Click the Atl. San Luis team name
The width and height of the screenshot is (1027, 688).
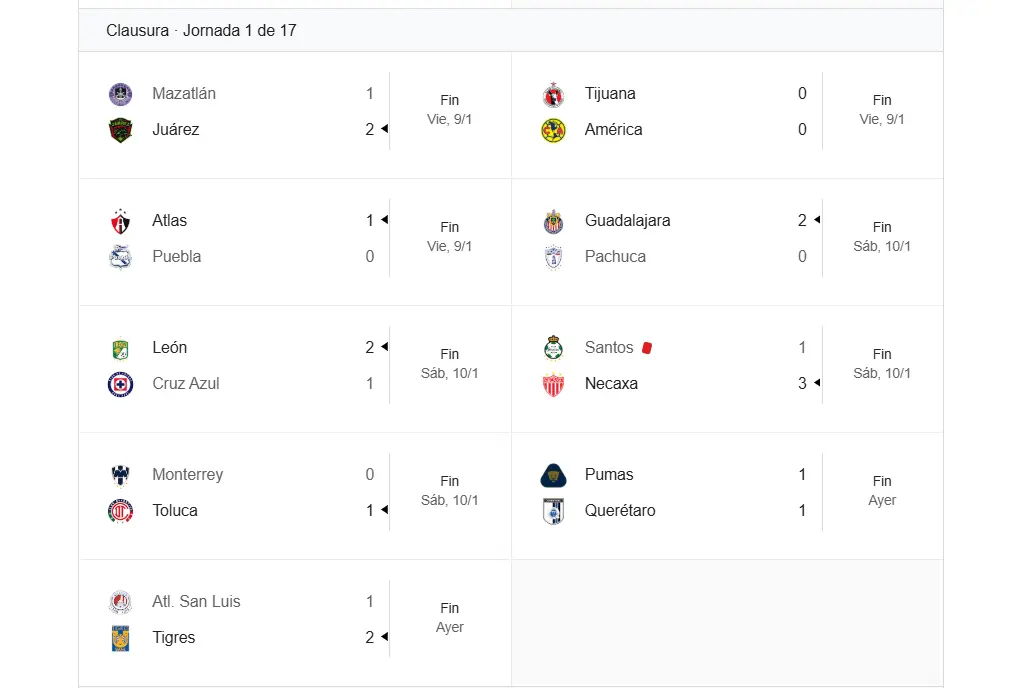[x=196, y=602]
